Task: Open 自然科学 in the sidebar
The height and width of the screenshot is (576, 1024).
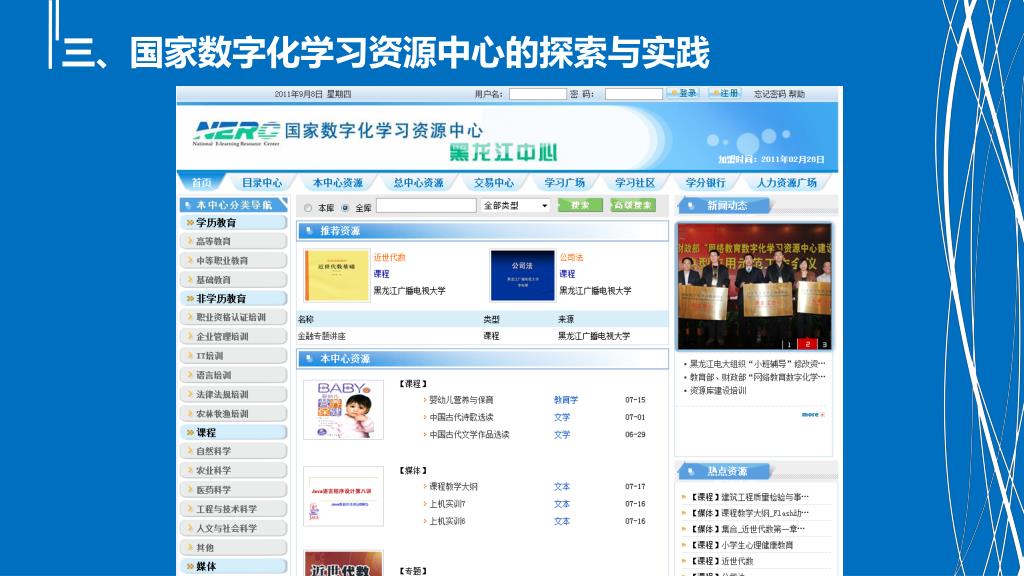Action: coord(234,451)
